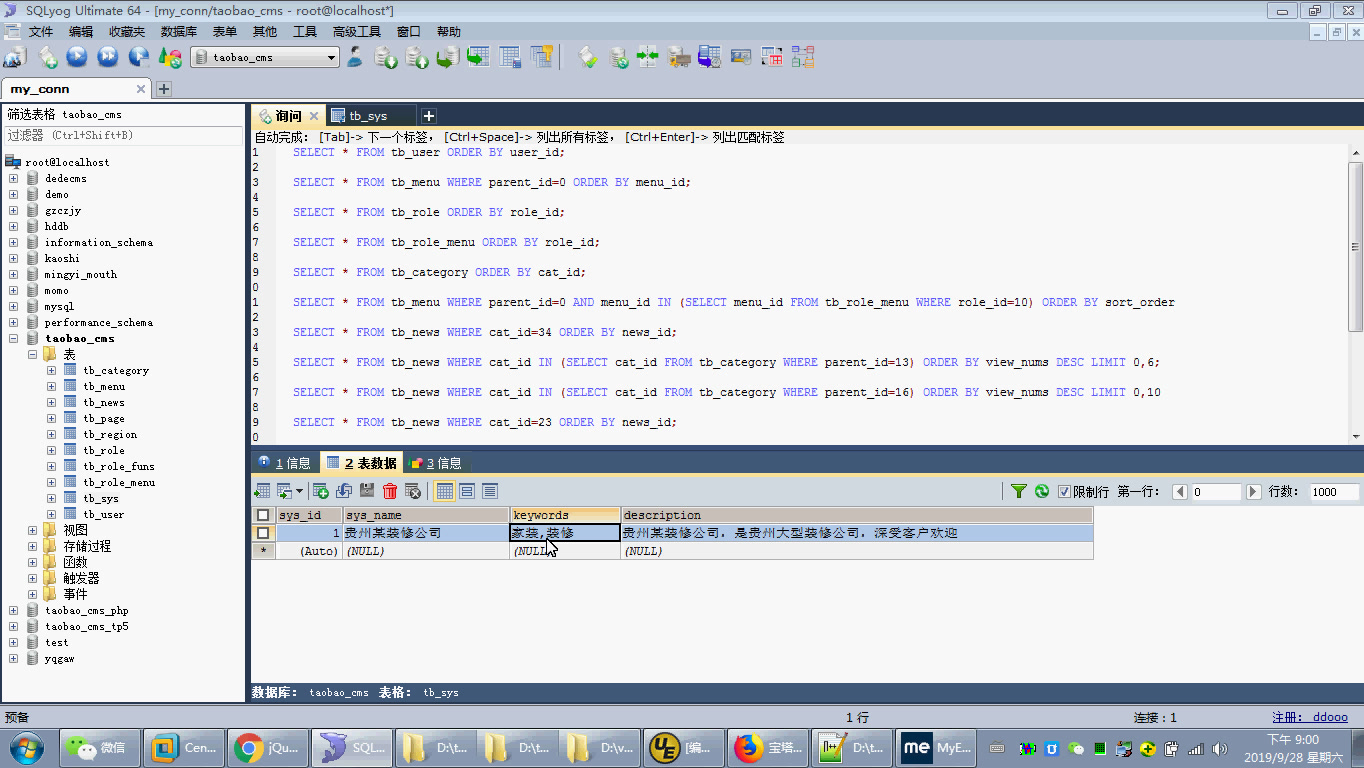Click the row selector checkbox of sys_id 1

click(x=263, y=532)
